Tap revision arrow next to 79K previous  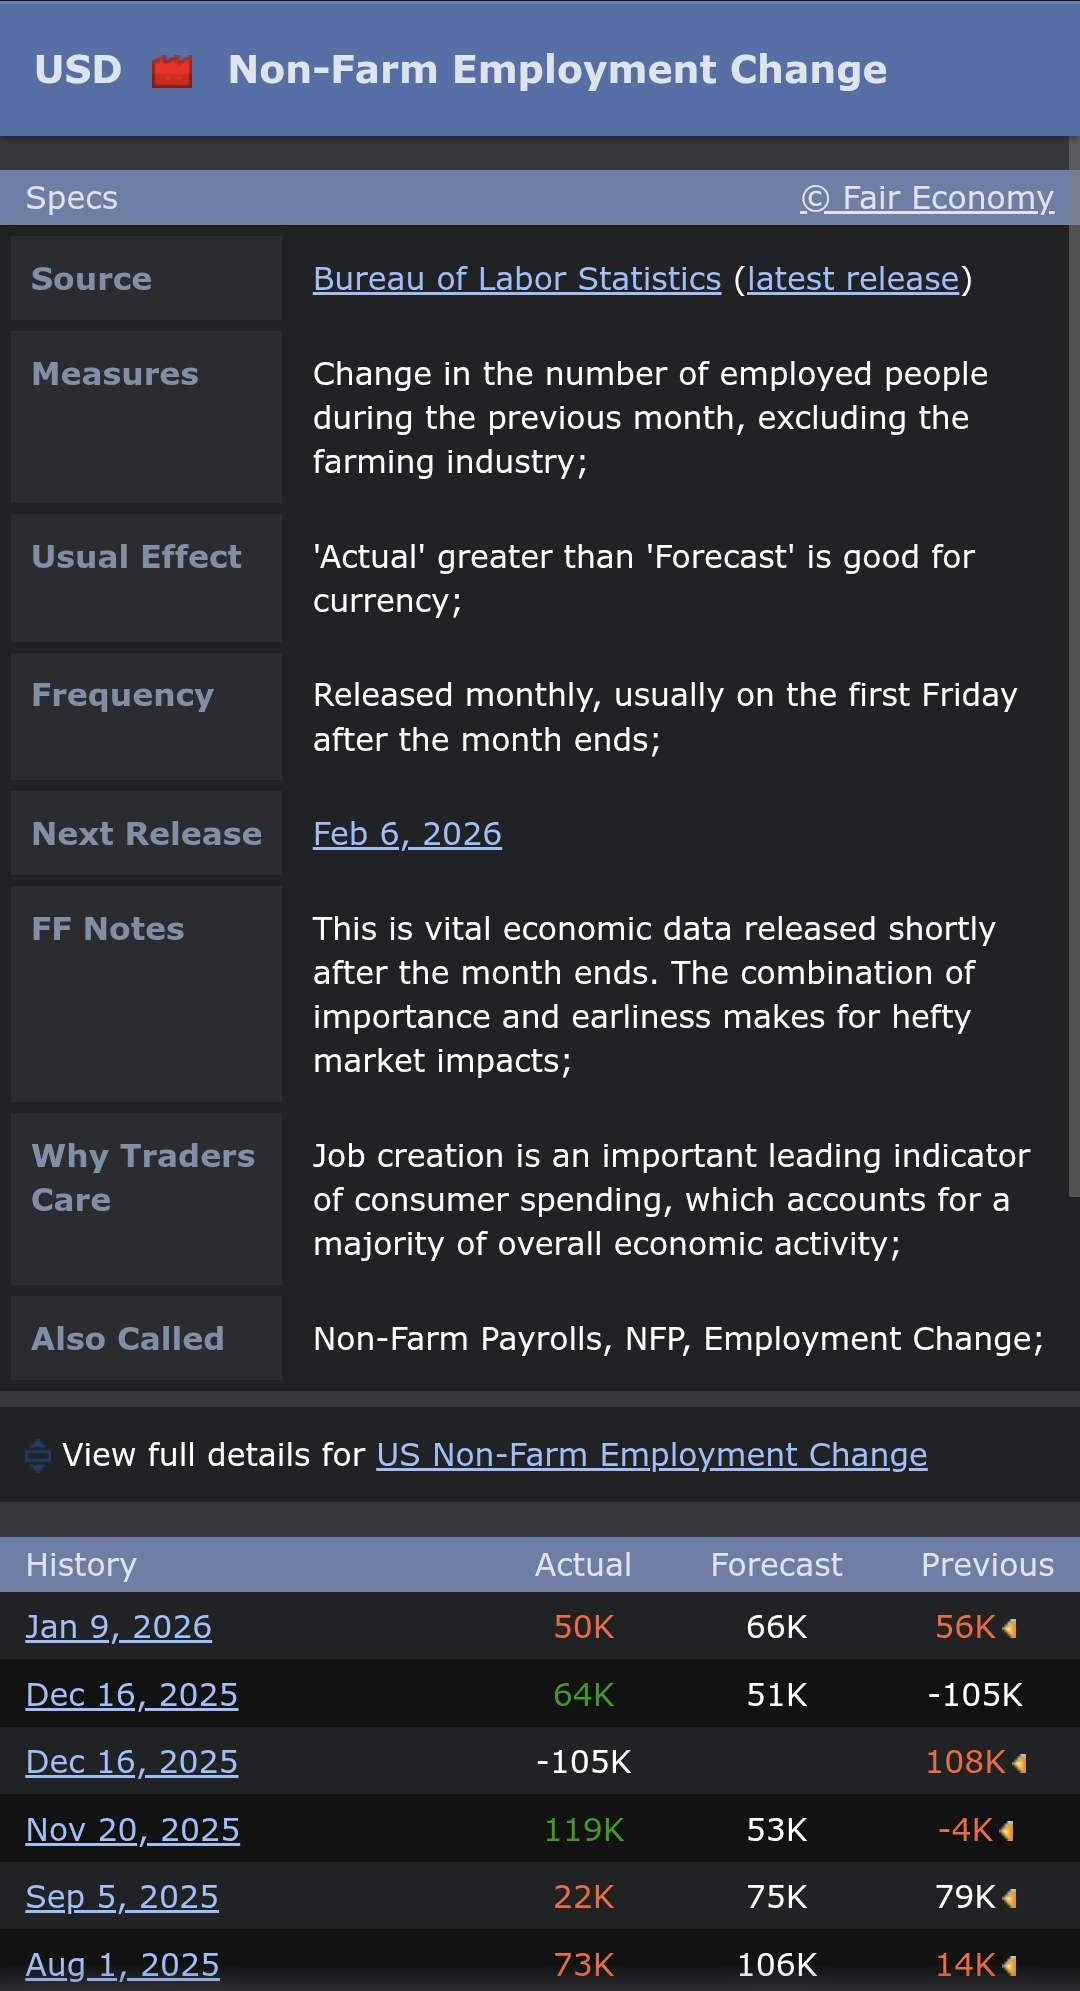point(1010,1898)
